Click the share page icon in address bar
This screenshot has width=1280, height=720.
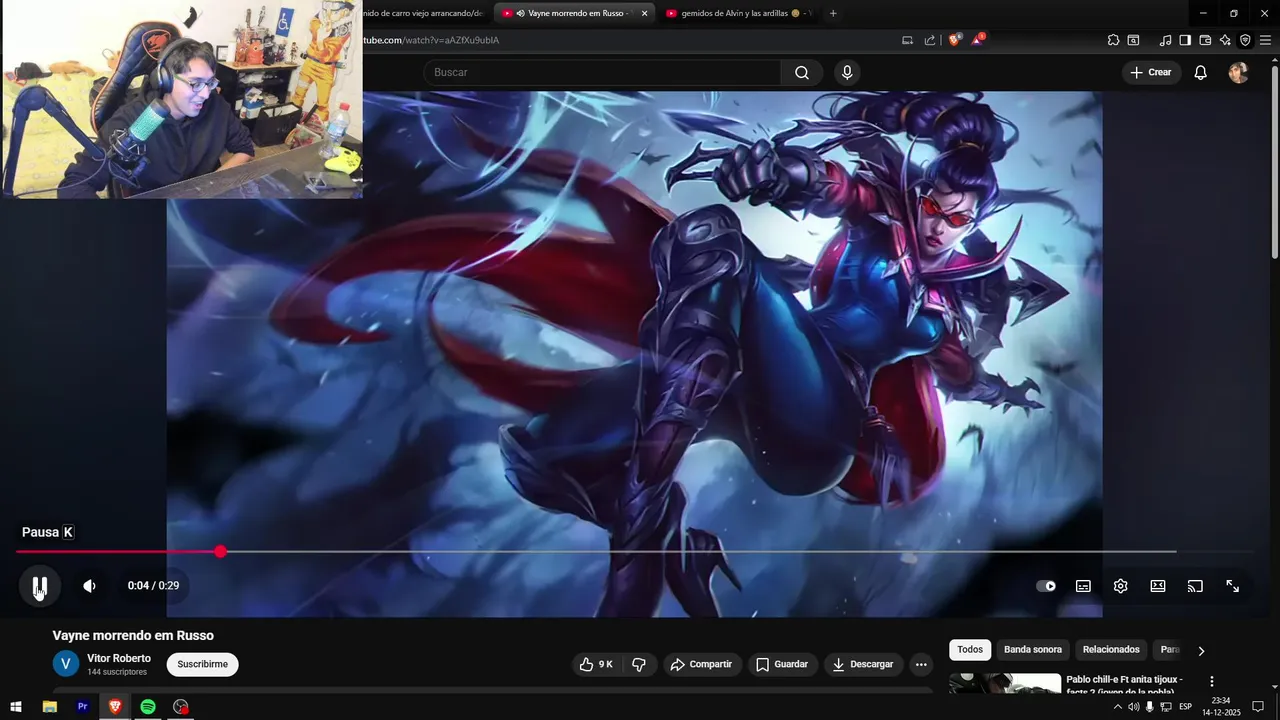pyautogui.click(x=930, y=40)
